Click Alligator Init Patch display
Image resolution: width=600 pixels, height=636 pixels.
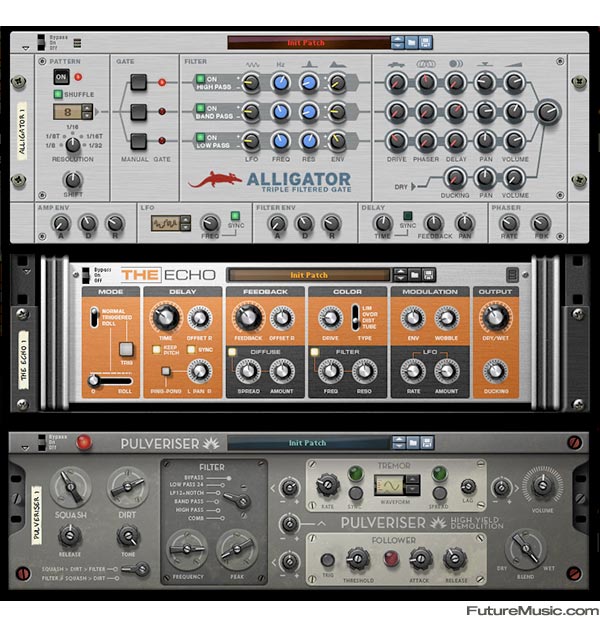(309, 43)
